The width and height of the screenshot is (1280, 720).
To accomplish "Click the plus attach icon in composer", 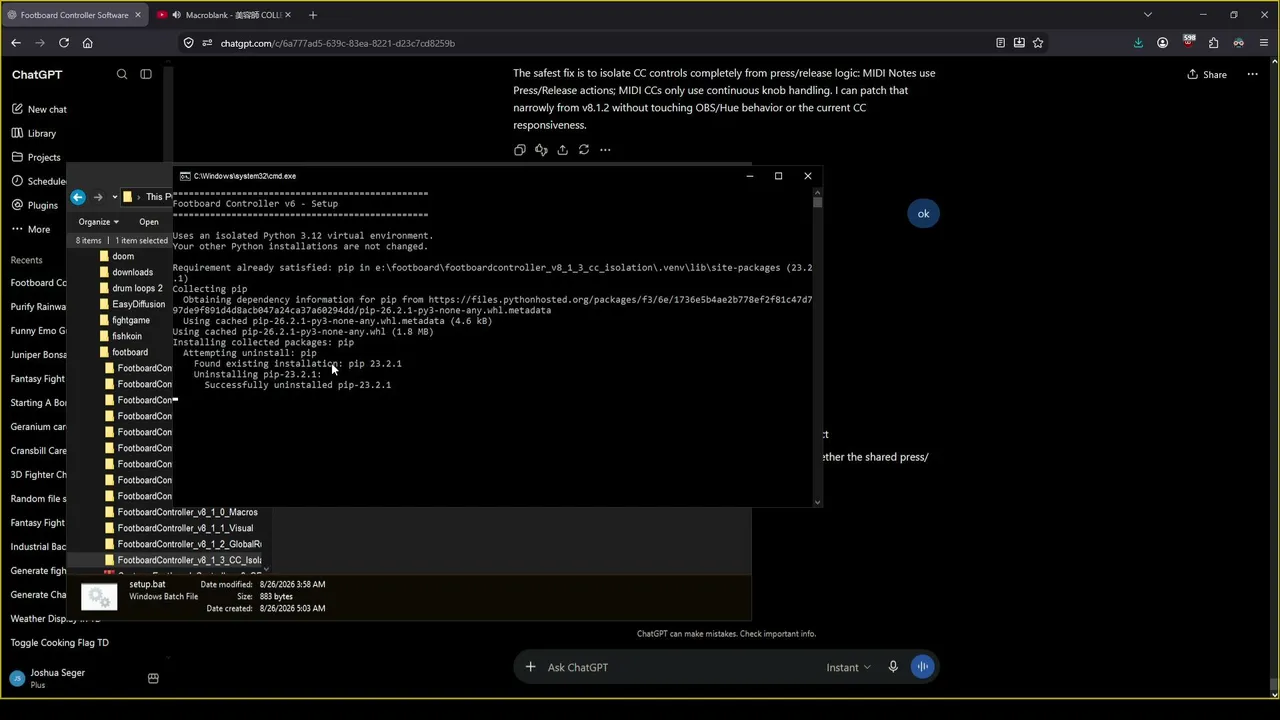I will point(531,667).
